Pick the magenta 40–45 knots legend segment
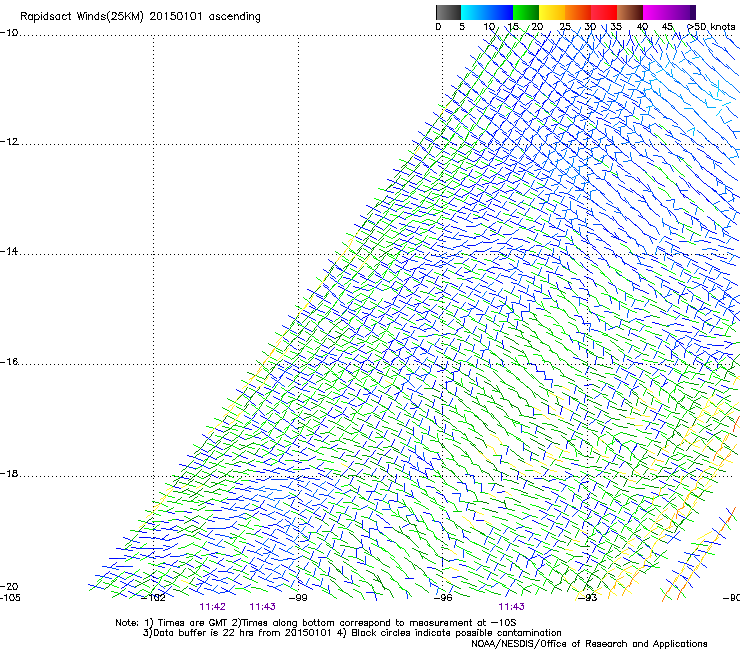740x650 pixels. coord(656,12)
